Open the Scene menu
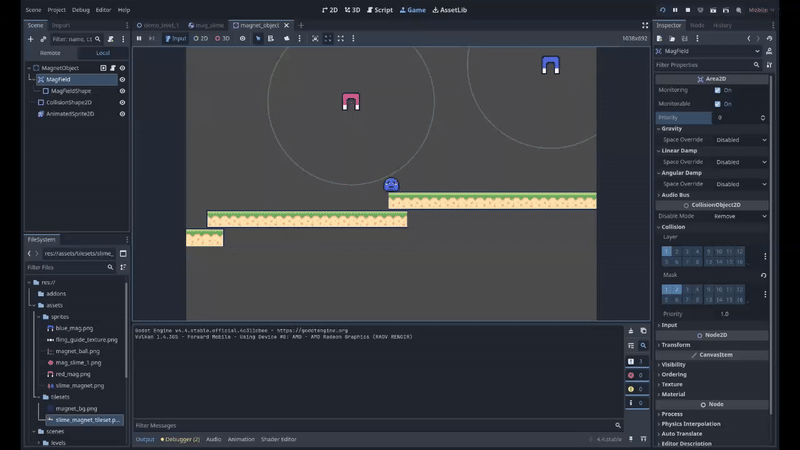This screenshot has height=450, width=800. [x=33, y=10]
